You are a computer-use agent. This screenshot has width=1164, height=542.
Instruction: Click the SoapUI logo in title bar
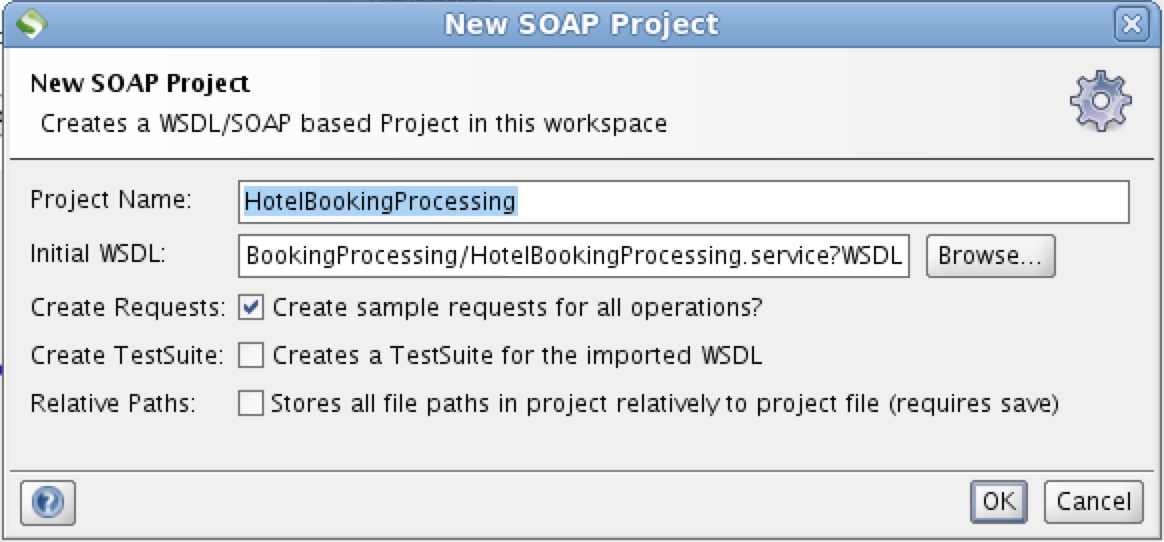click(x=32, y=22)
